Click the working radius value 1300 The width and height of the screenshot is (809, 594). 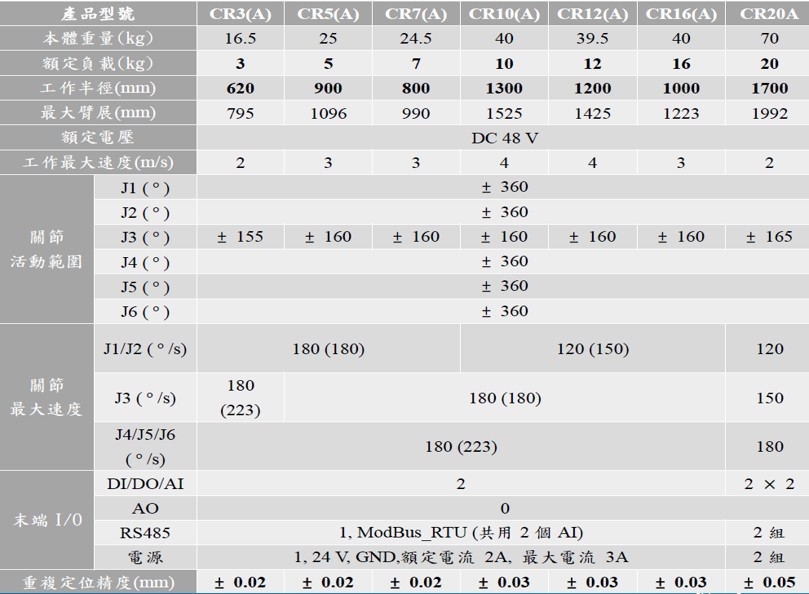click(504, 88)
